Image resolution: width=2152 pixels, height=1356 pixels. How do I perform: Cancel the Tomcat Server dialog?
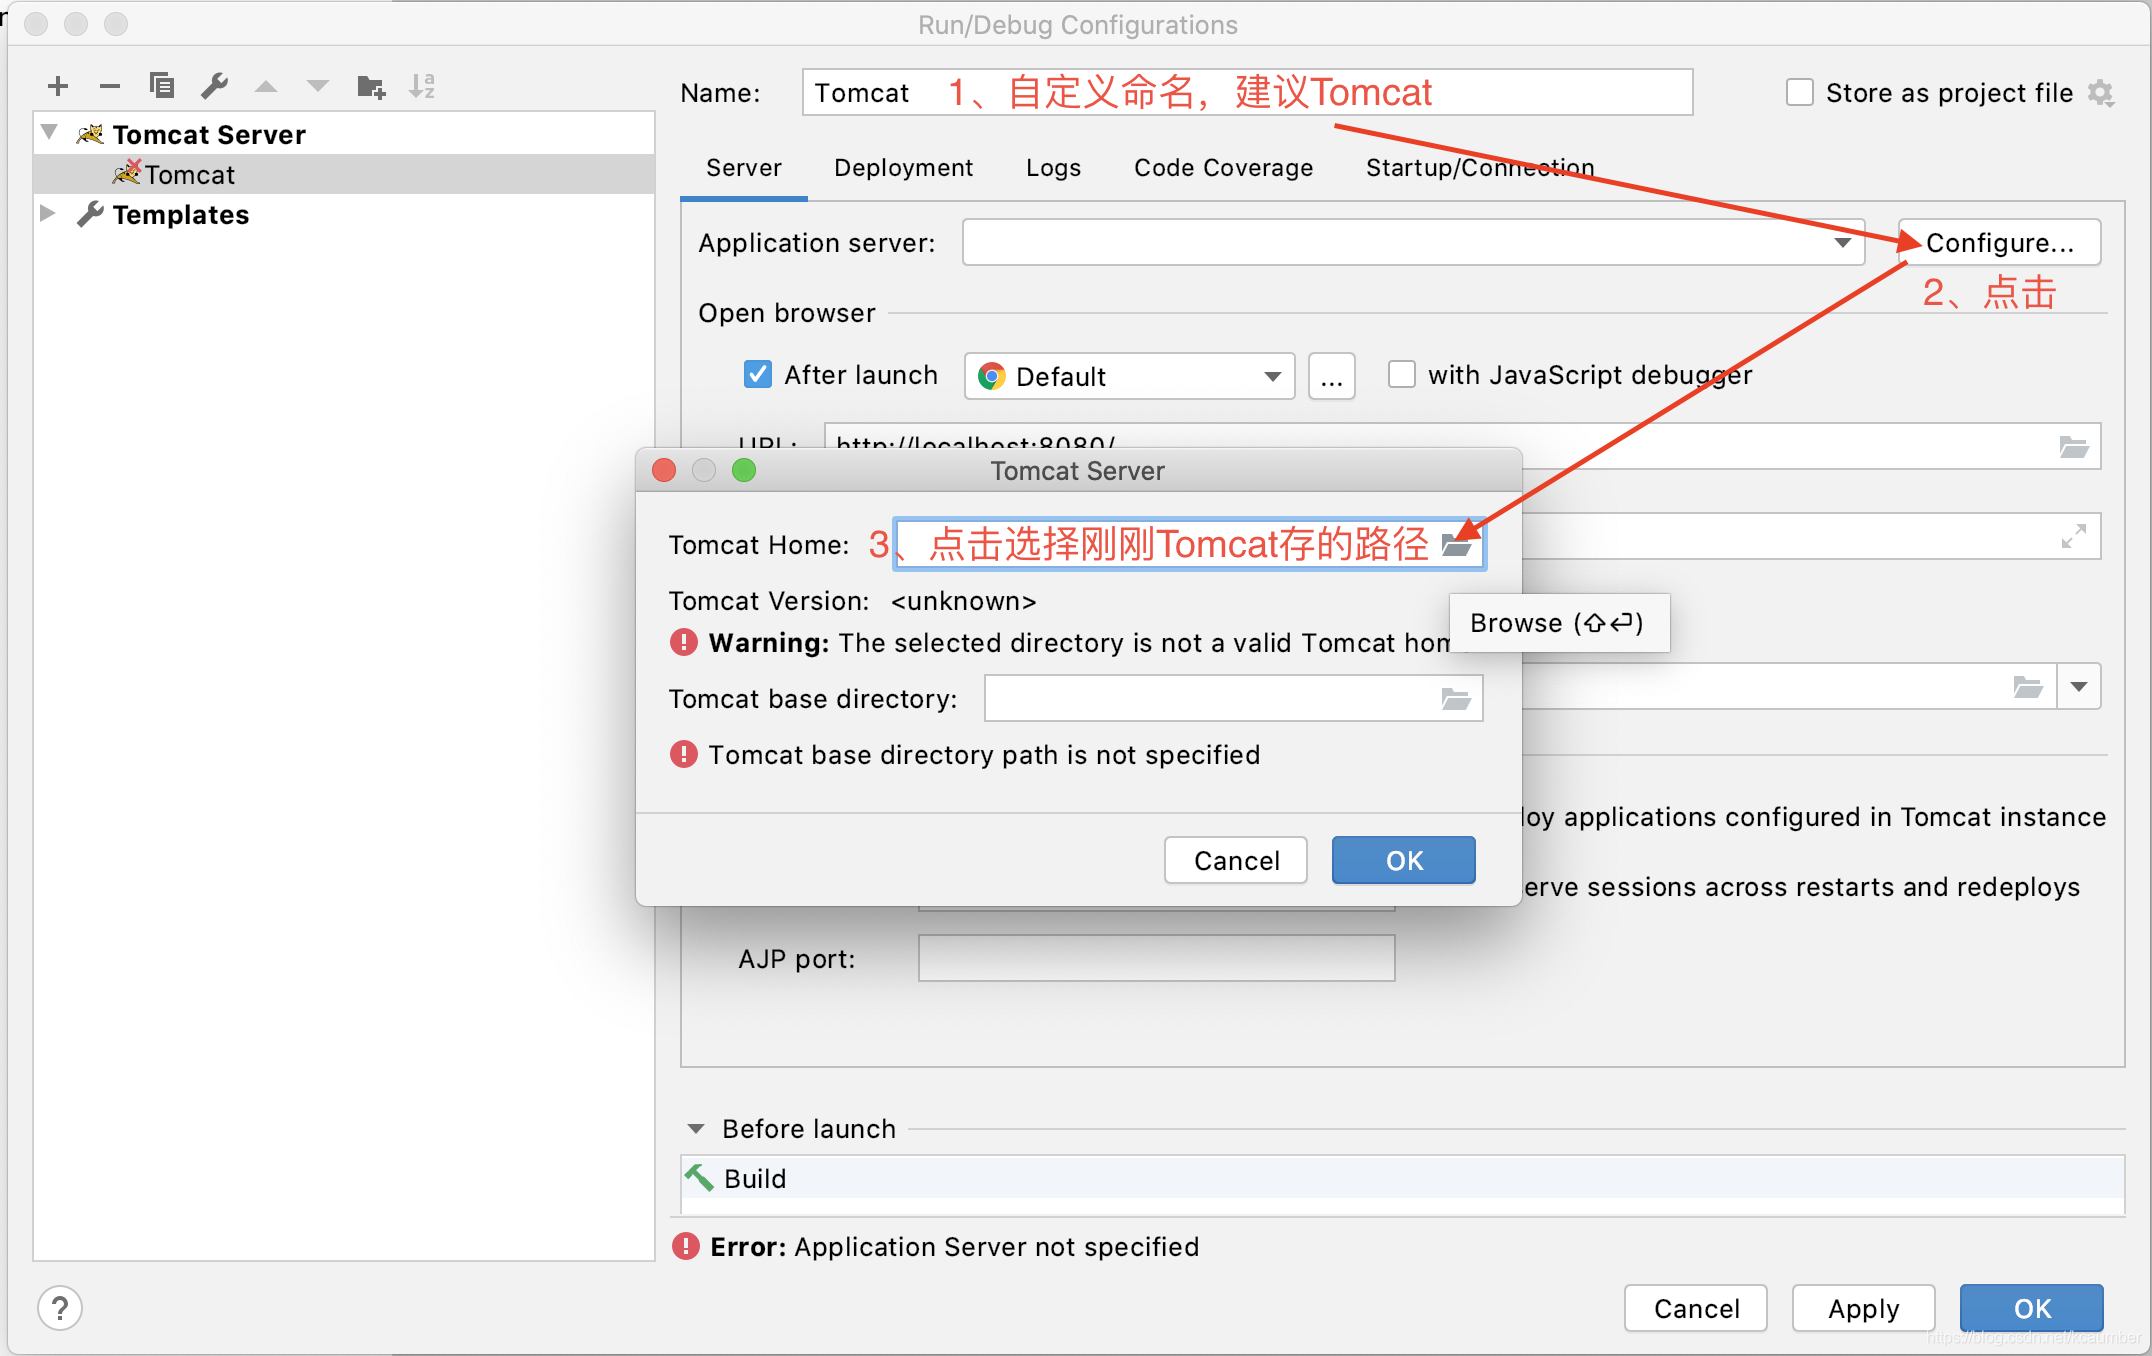tap(1236, 860)
